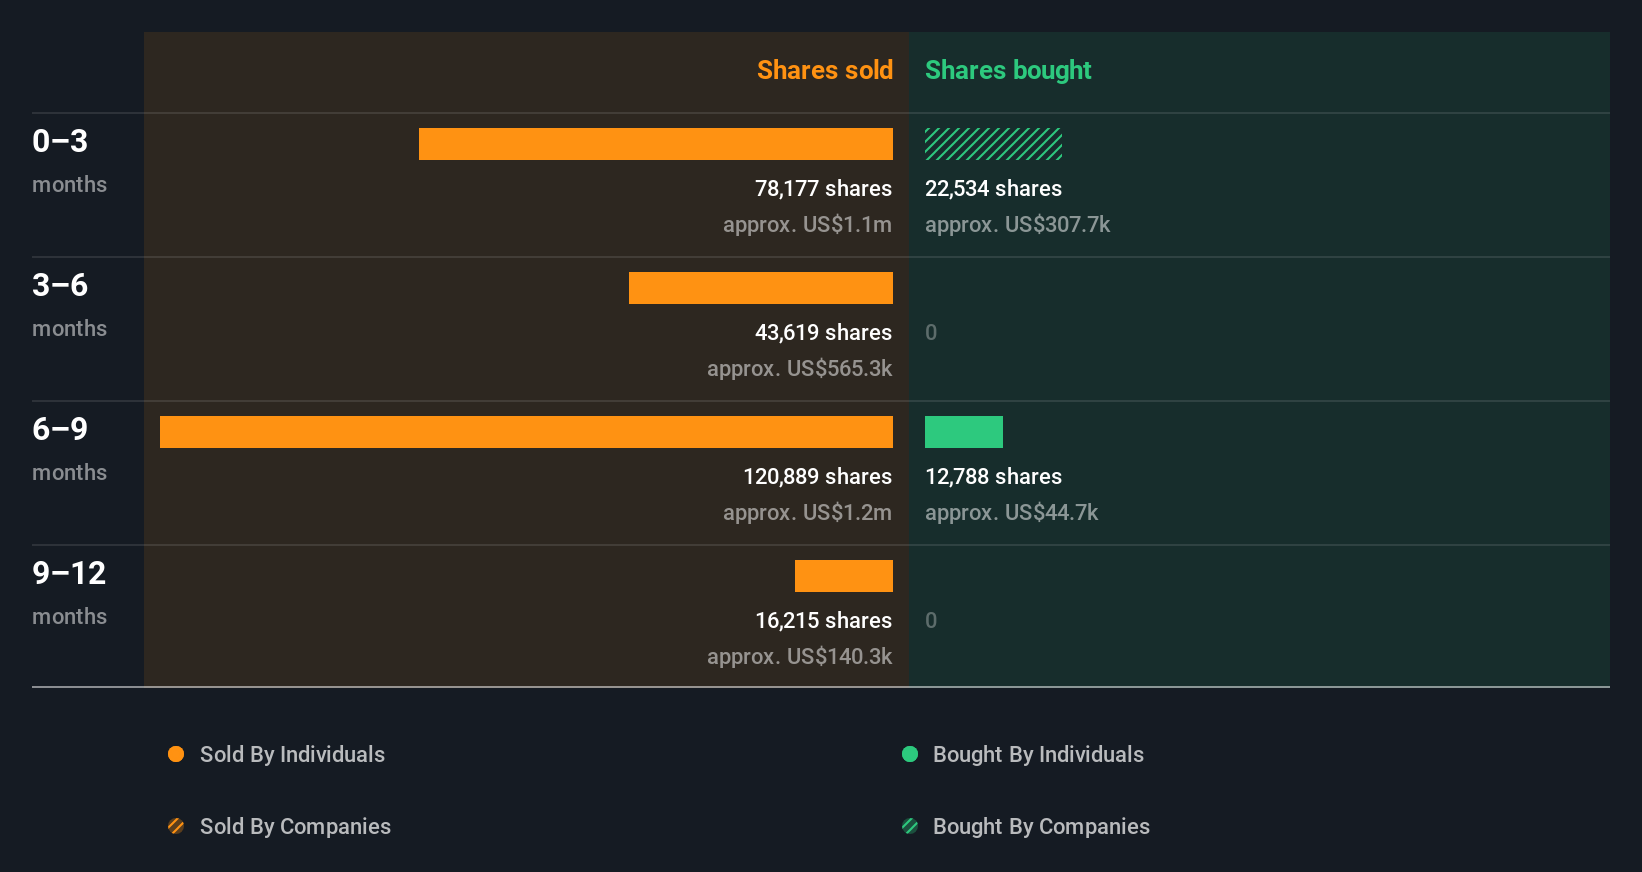
Task: Select the Bought By Companies legend label
Action: coord(1041,826)
